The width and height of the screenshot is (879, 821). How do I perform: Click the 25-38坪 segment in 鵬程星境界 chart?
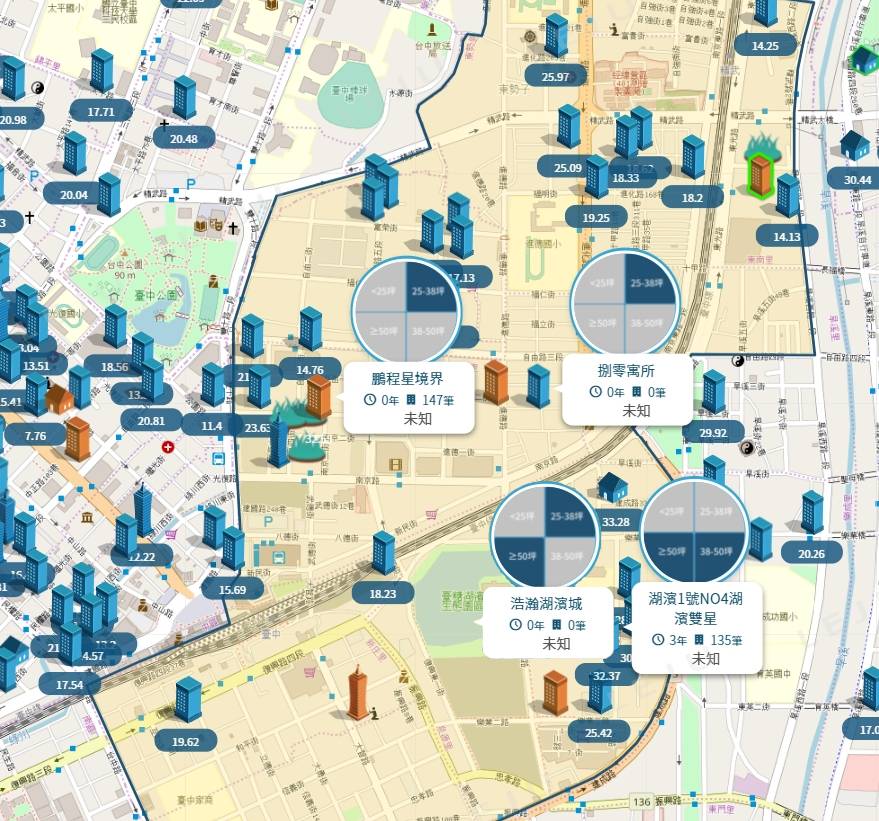pyautogui.click(x=431, y=287)
